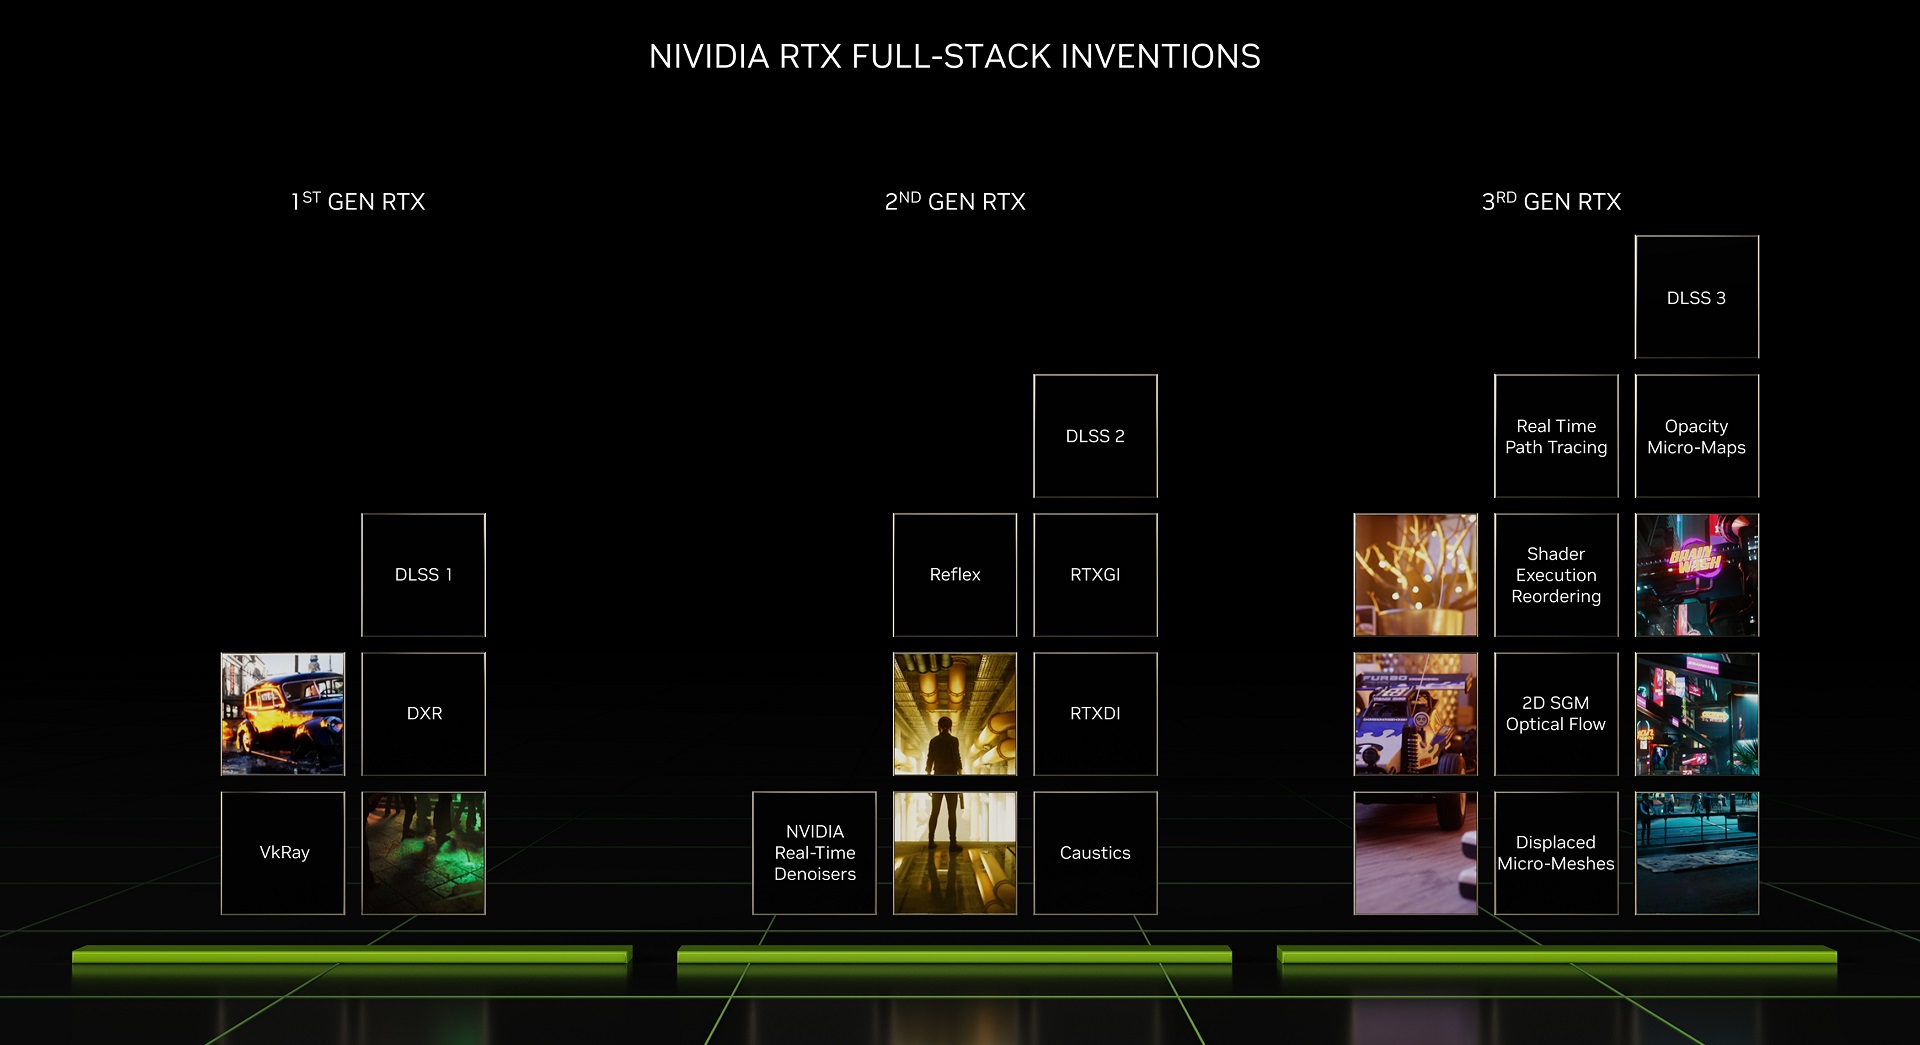Select the Real Time Path Tracing tile
Viewport: 1920px width, 1045px height.
1556,436
